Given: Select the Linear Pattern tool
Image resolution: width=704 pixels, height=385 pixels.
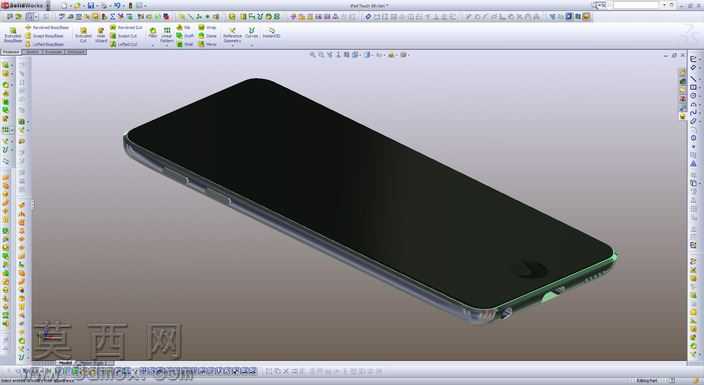Looking at the screenshot, I should [x=167, y=34].
